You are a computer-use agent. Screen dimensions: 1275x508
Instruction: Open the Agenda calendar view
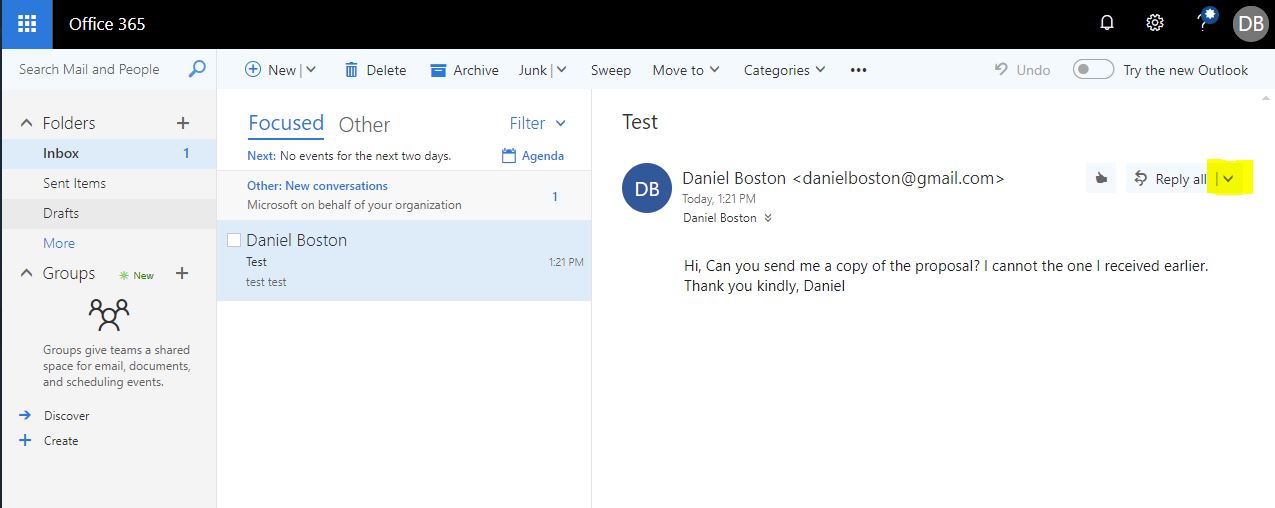pyautogui.click(x=533, y=156)
